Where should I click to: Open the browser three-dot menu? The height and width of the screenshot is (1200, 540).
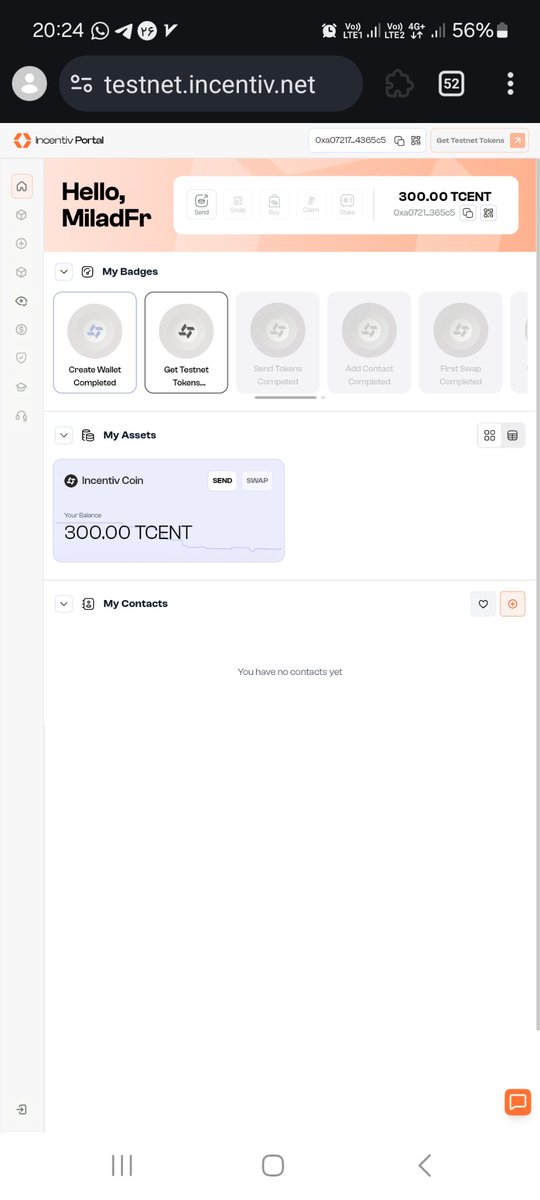[x=510, y=84]
